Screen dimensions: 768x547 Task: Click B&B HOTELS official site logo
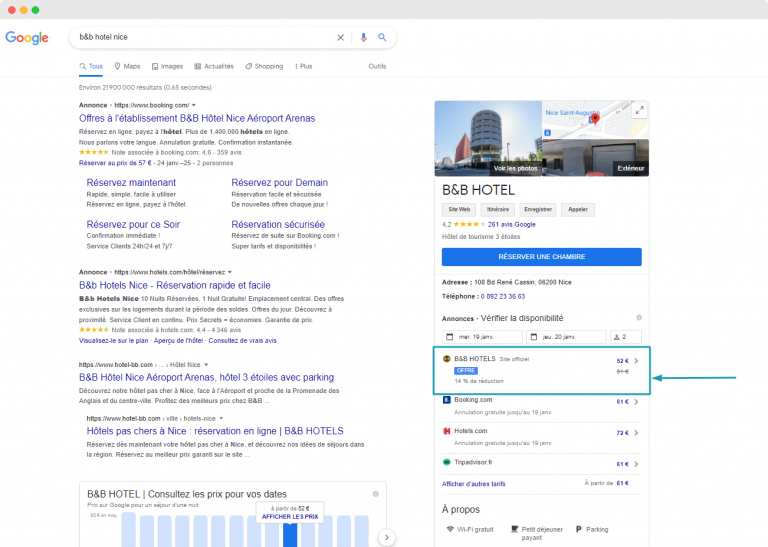[x=447, y=358]
